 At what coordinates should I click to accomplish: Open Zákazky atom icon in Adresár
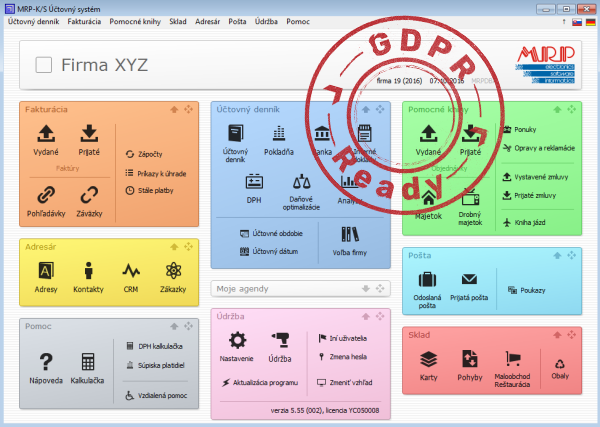tap(172, 273)
